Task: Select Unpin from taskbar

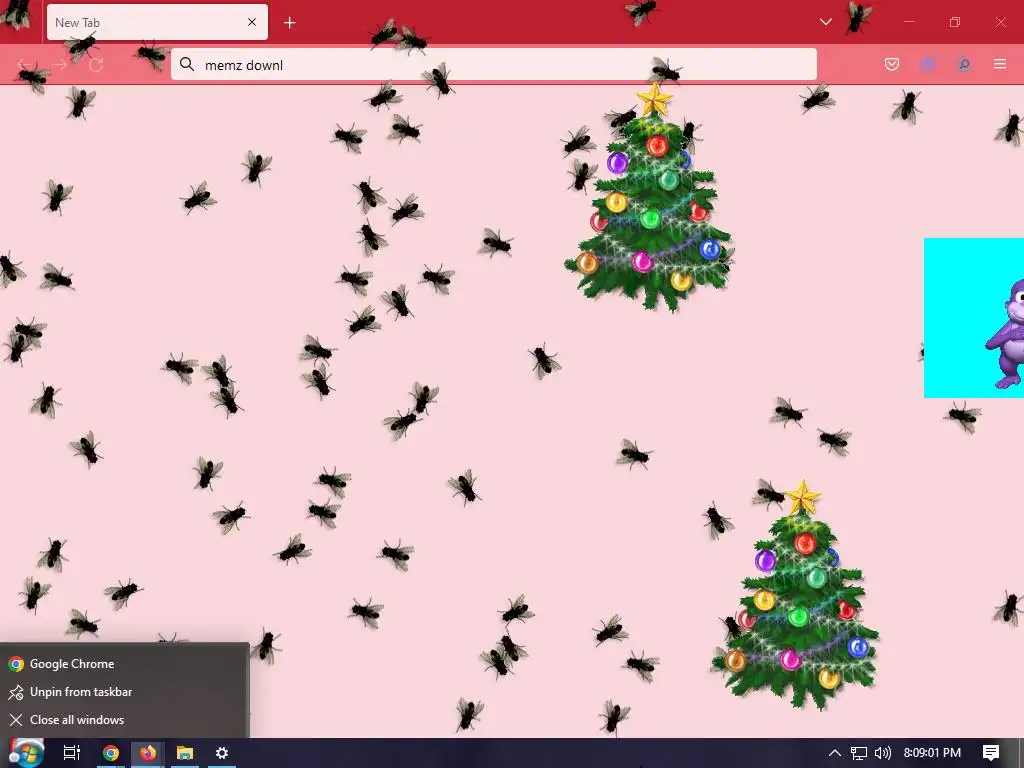Action: point(125,692)
